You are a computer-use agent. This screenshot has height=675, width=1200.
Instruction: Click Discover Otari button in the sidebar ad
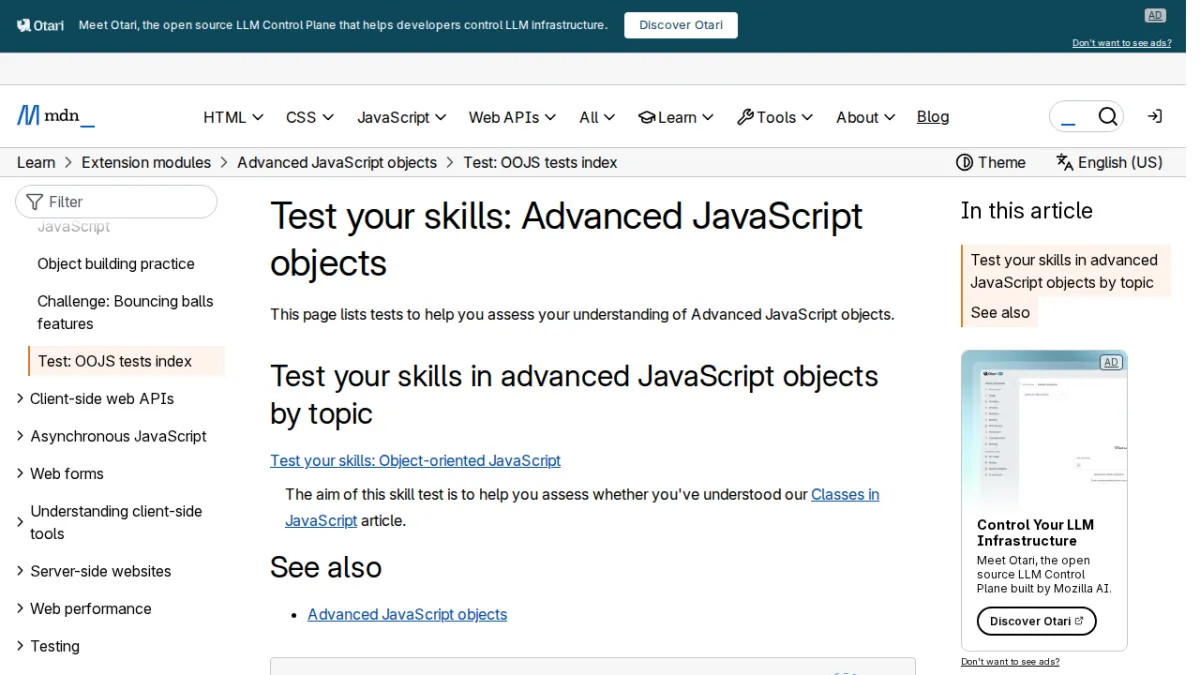tap(1037, 621)
